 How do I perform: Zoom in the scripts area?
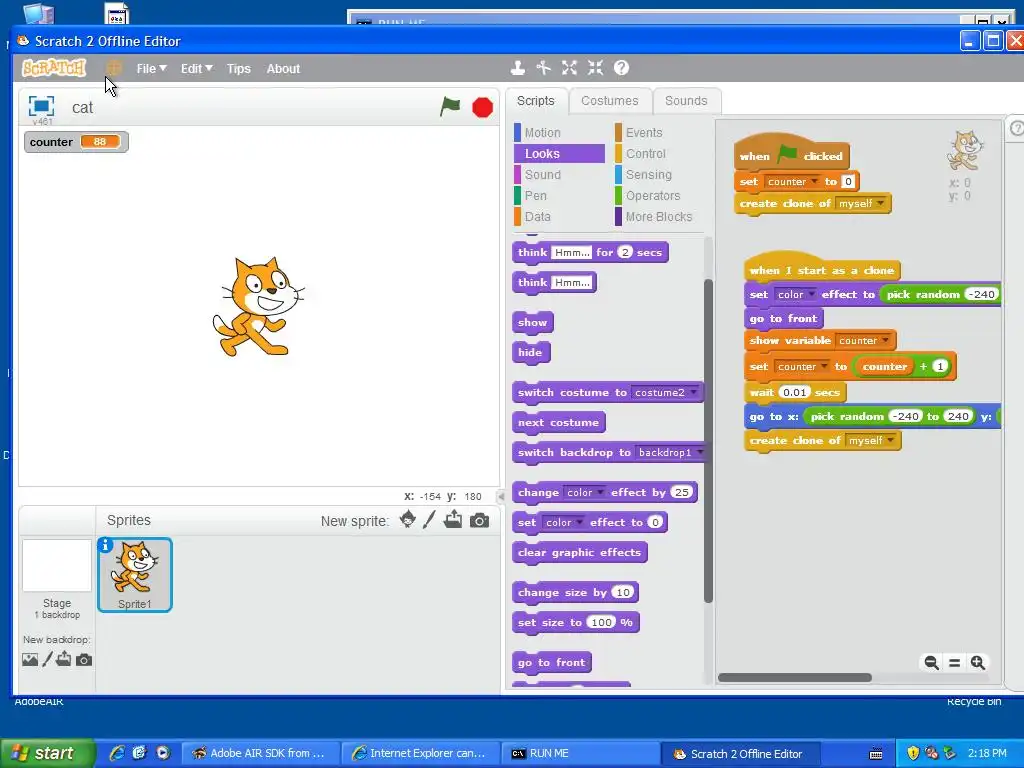click(978, 663)
